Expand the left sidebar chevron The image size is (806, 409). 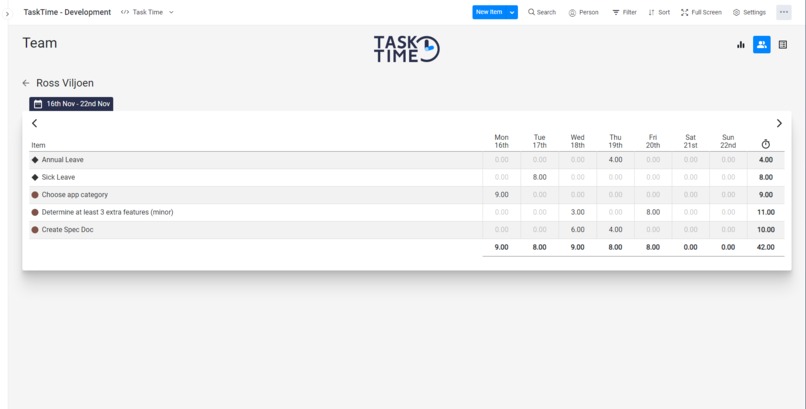point(7,14)
